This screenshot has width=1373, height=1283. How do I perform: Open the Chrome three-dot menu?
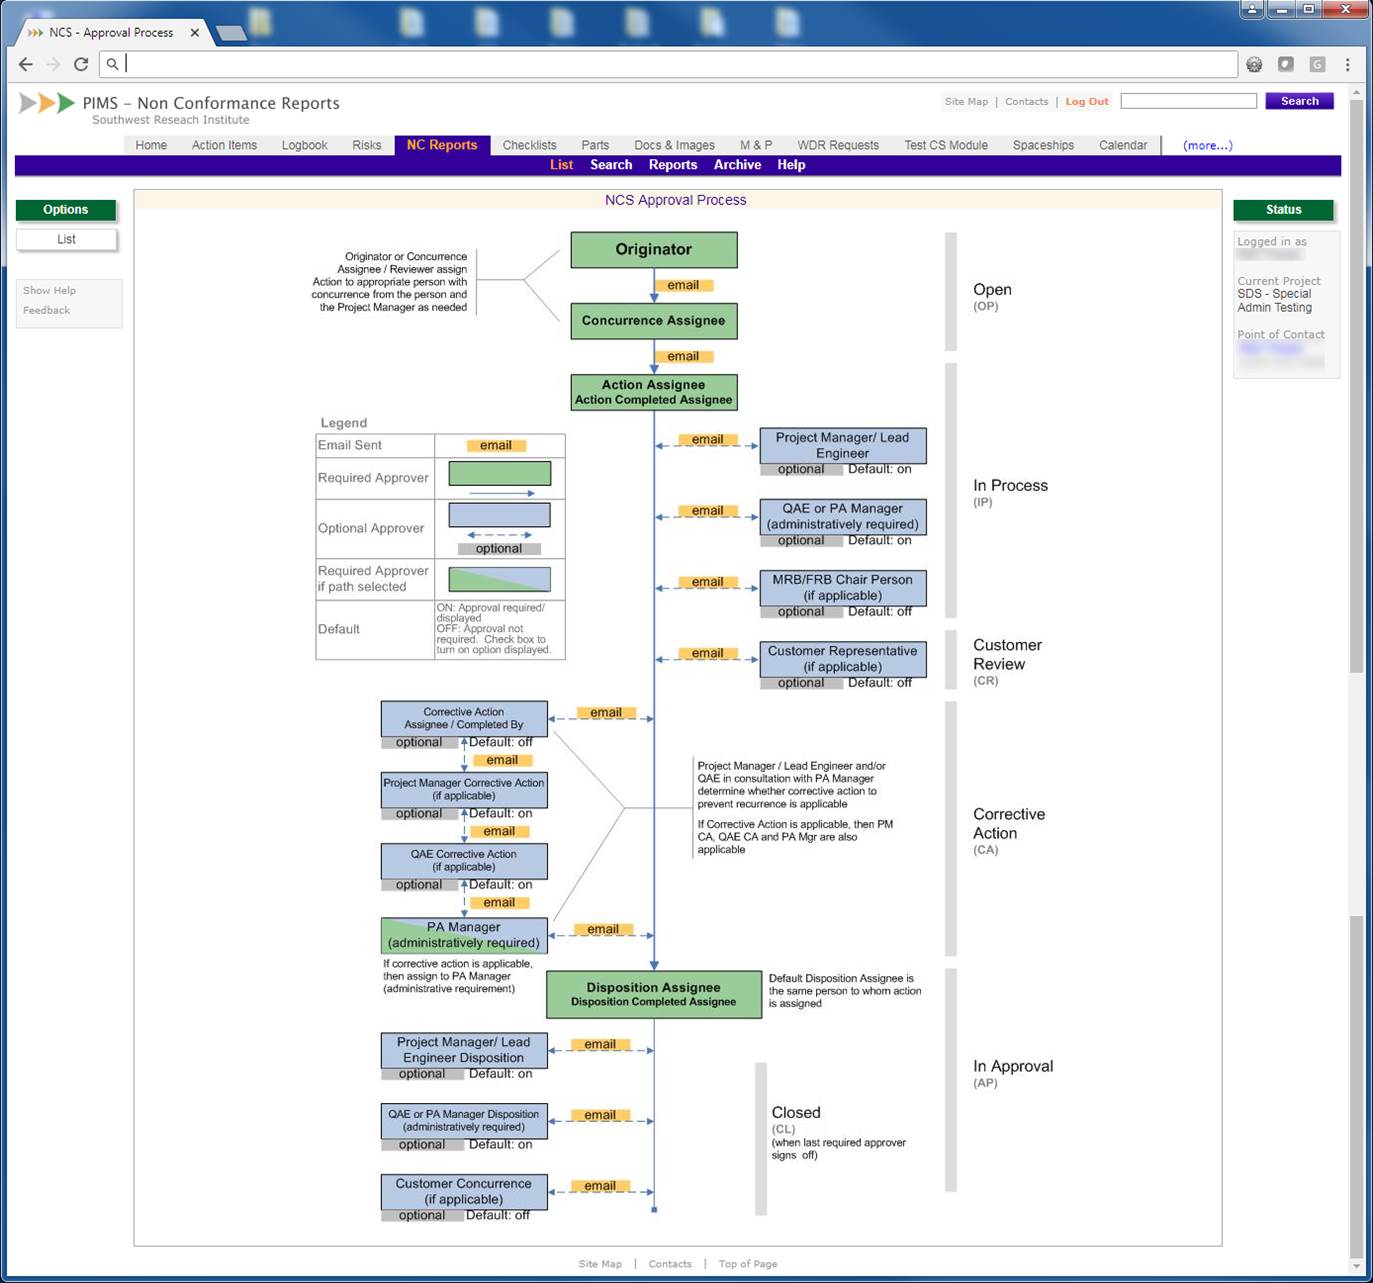[1348, 64]
